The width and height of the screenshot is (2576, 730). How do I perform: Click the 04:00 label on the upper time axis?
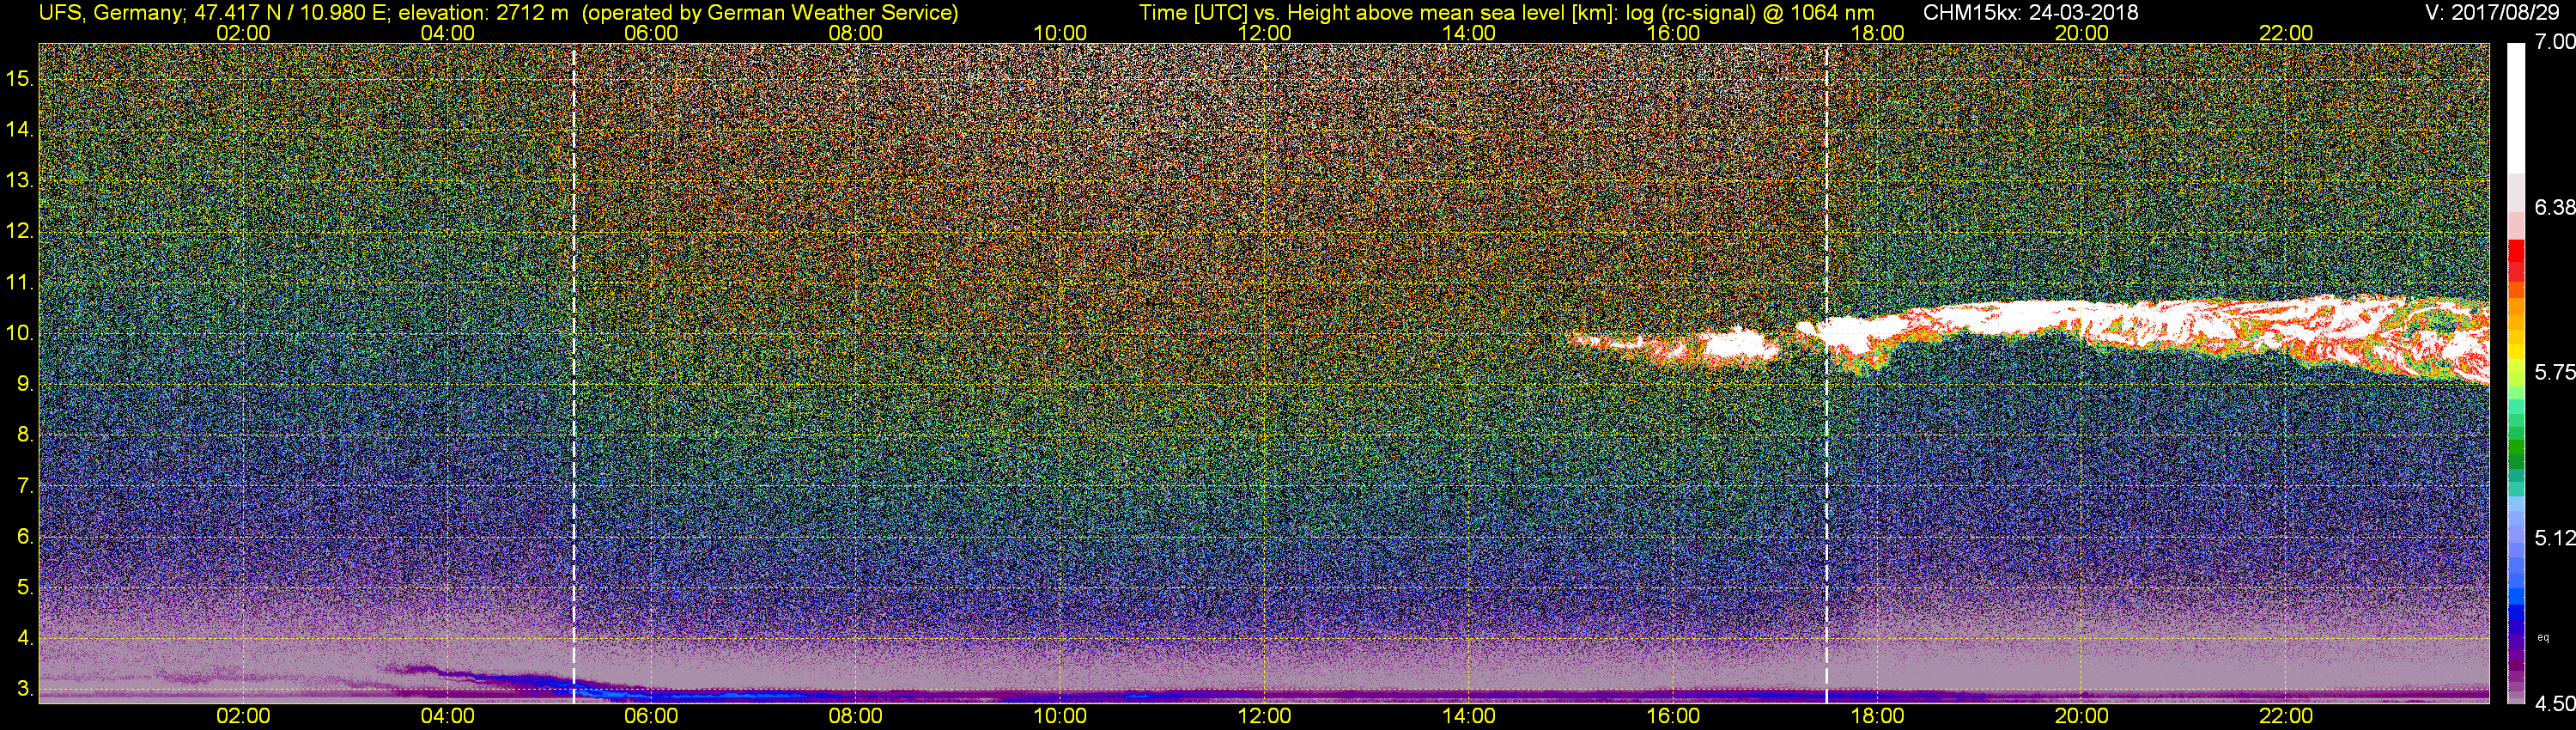click(447, 33)
